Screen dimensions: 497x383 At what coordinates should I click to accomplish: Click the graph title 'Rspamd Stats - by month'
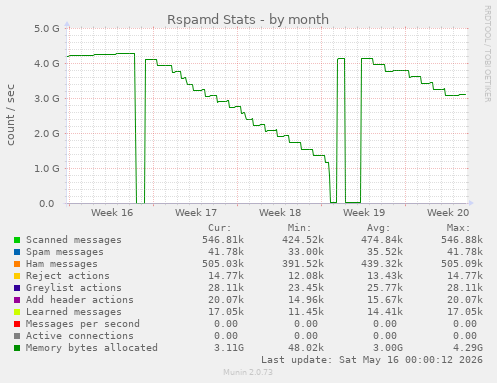point(248,20)
